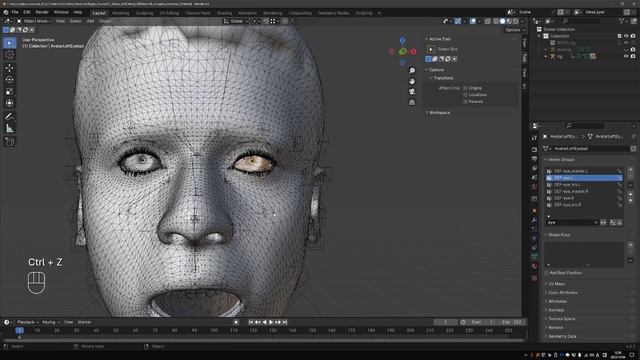
Task: Open the Texture properties tab icon
Action: point(534,278)
